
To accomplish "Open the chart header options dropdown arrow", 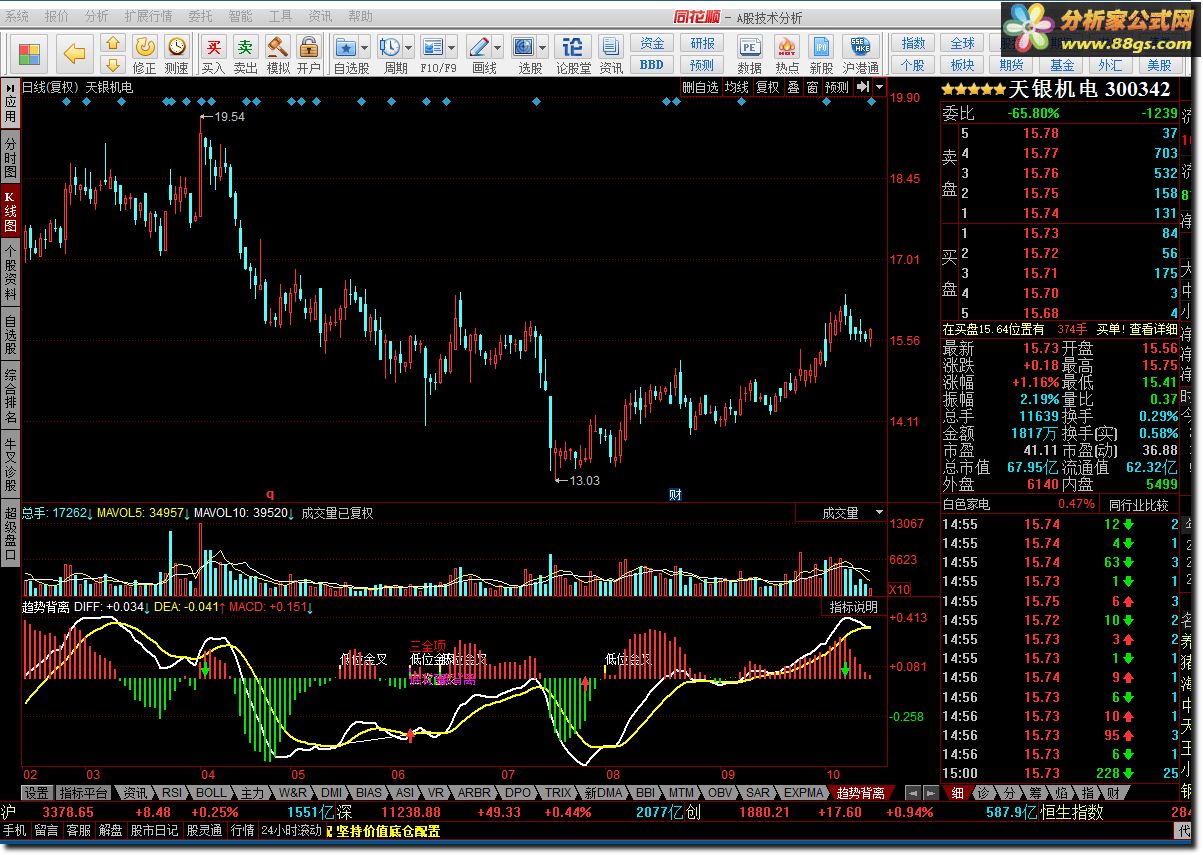I will pyautogui.click(x=879, y=87).
